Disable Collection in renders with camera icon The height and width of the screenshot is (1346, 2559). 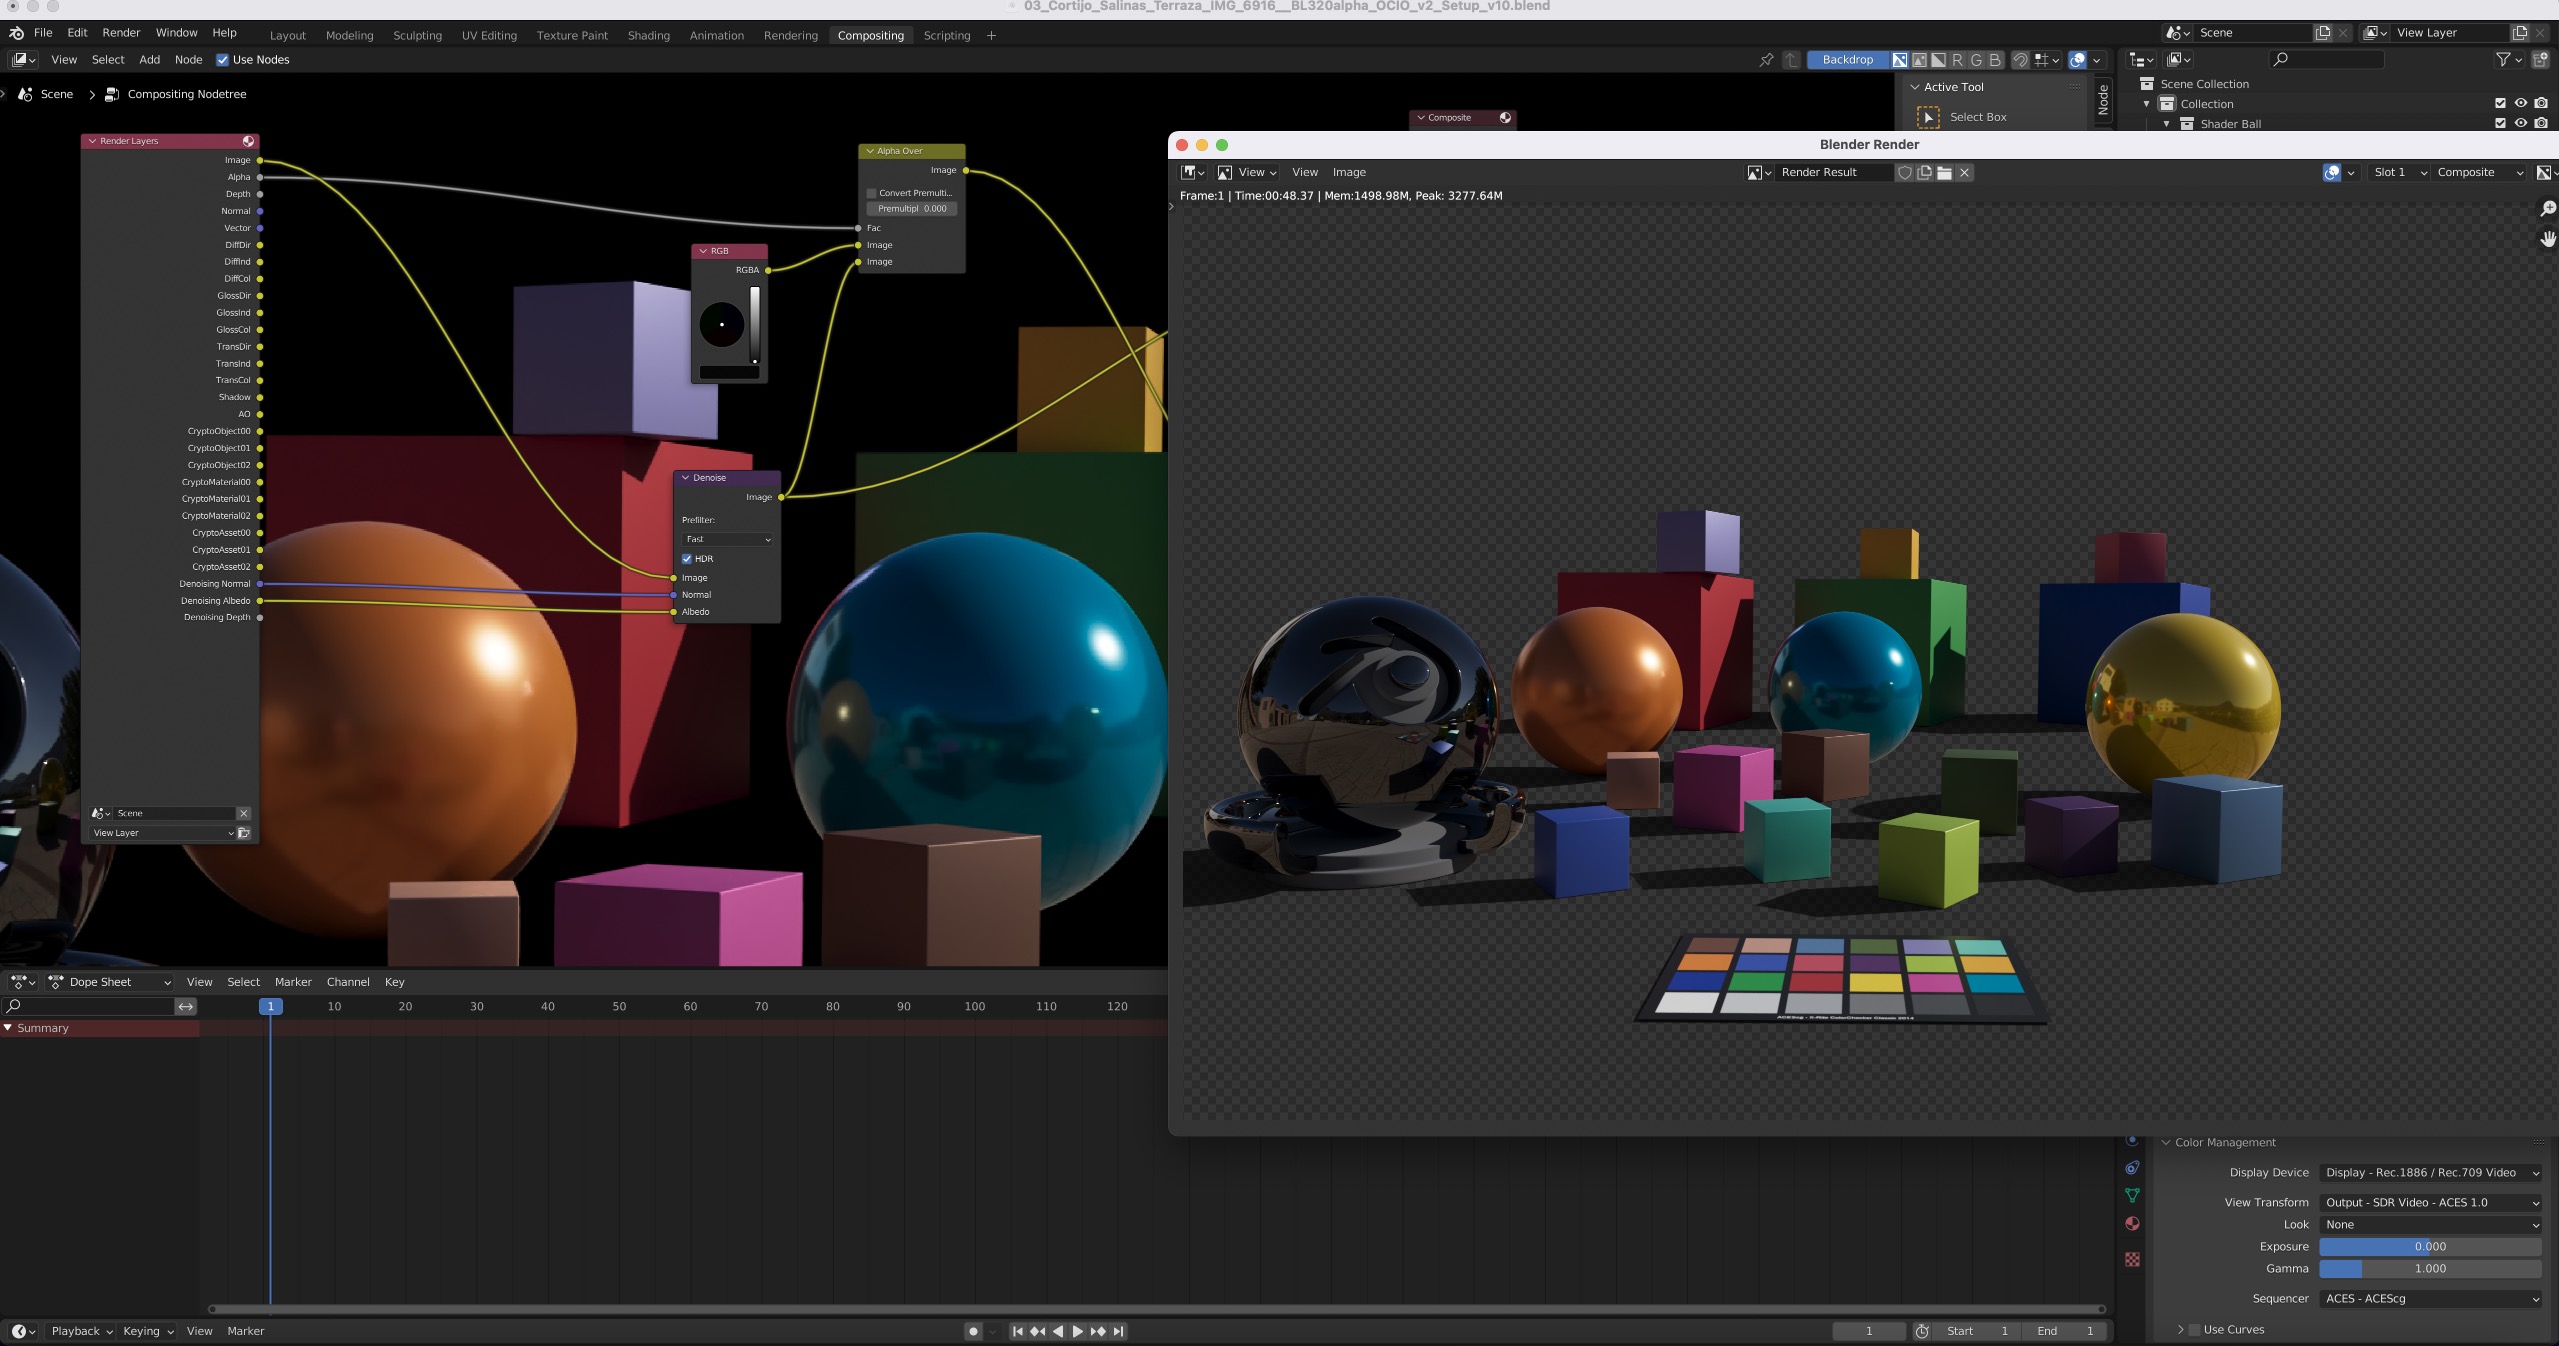[x=2541, y=104]
